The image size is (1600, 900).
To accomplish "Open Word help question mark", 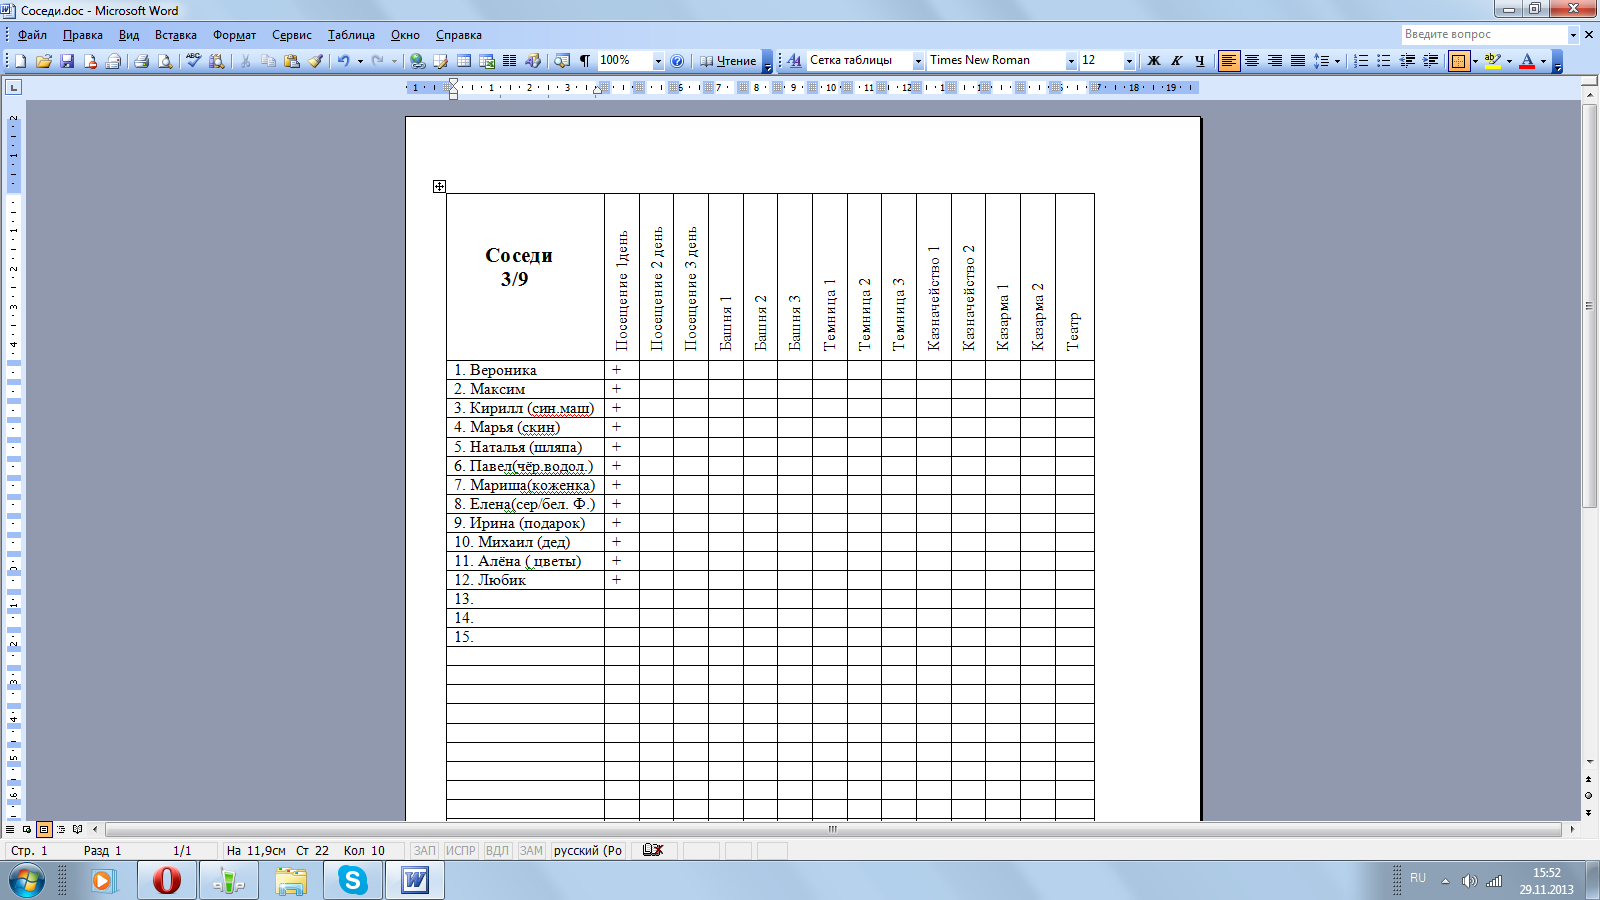I will [677, 61].
